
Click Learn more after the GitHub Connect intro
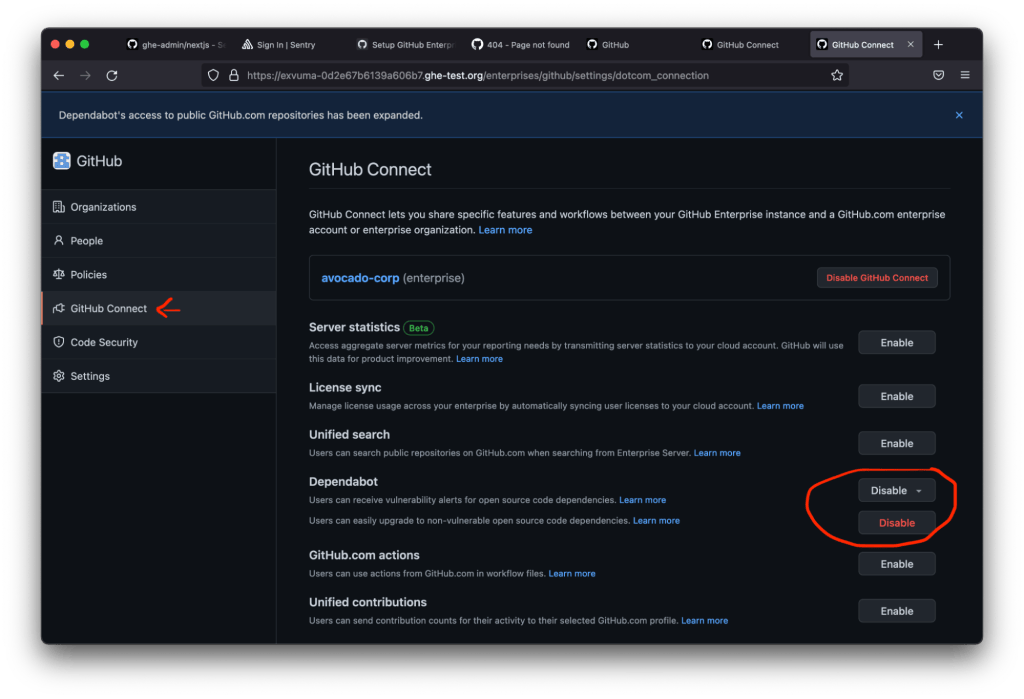click(505, 230)
